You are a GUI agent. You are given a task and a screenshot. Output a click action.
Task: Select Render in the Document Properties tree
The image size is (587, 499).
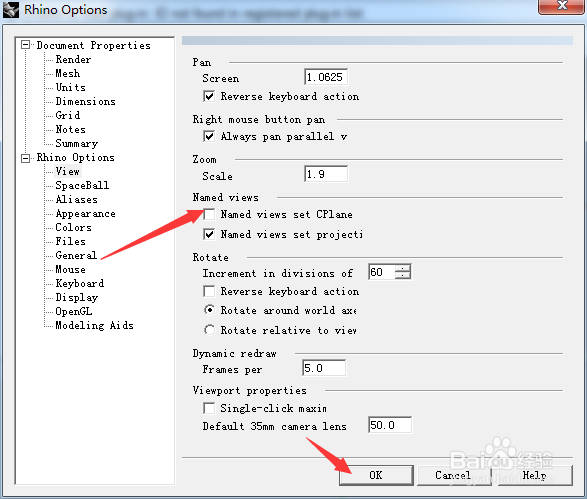tap(73, 60)
